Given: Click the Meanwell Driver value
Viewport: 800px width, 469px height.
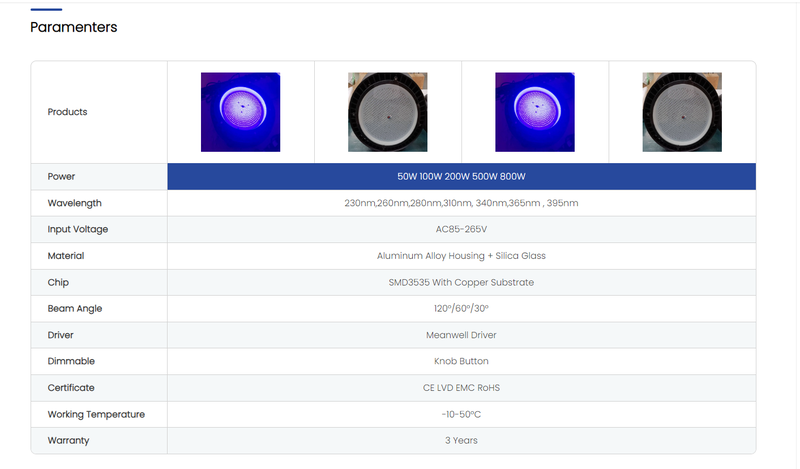Looking at the screenshot, I should point(461,335).
